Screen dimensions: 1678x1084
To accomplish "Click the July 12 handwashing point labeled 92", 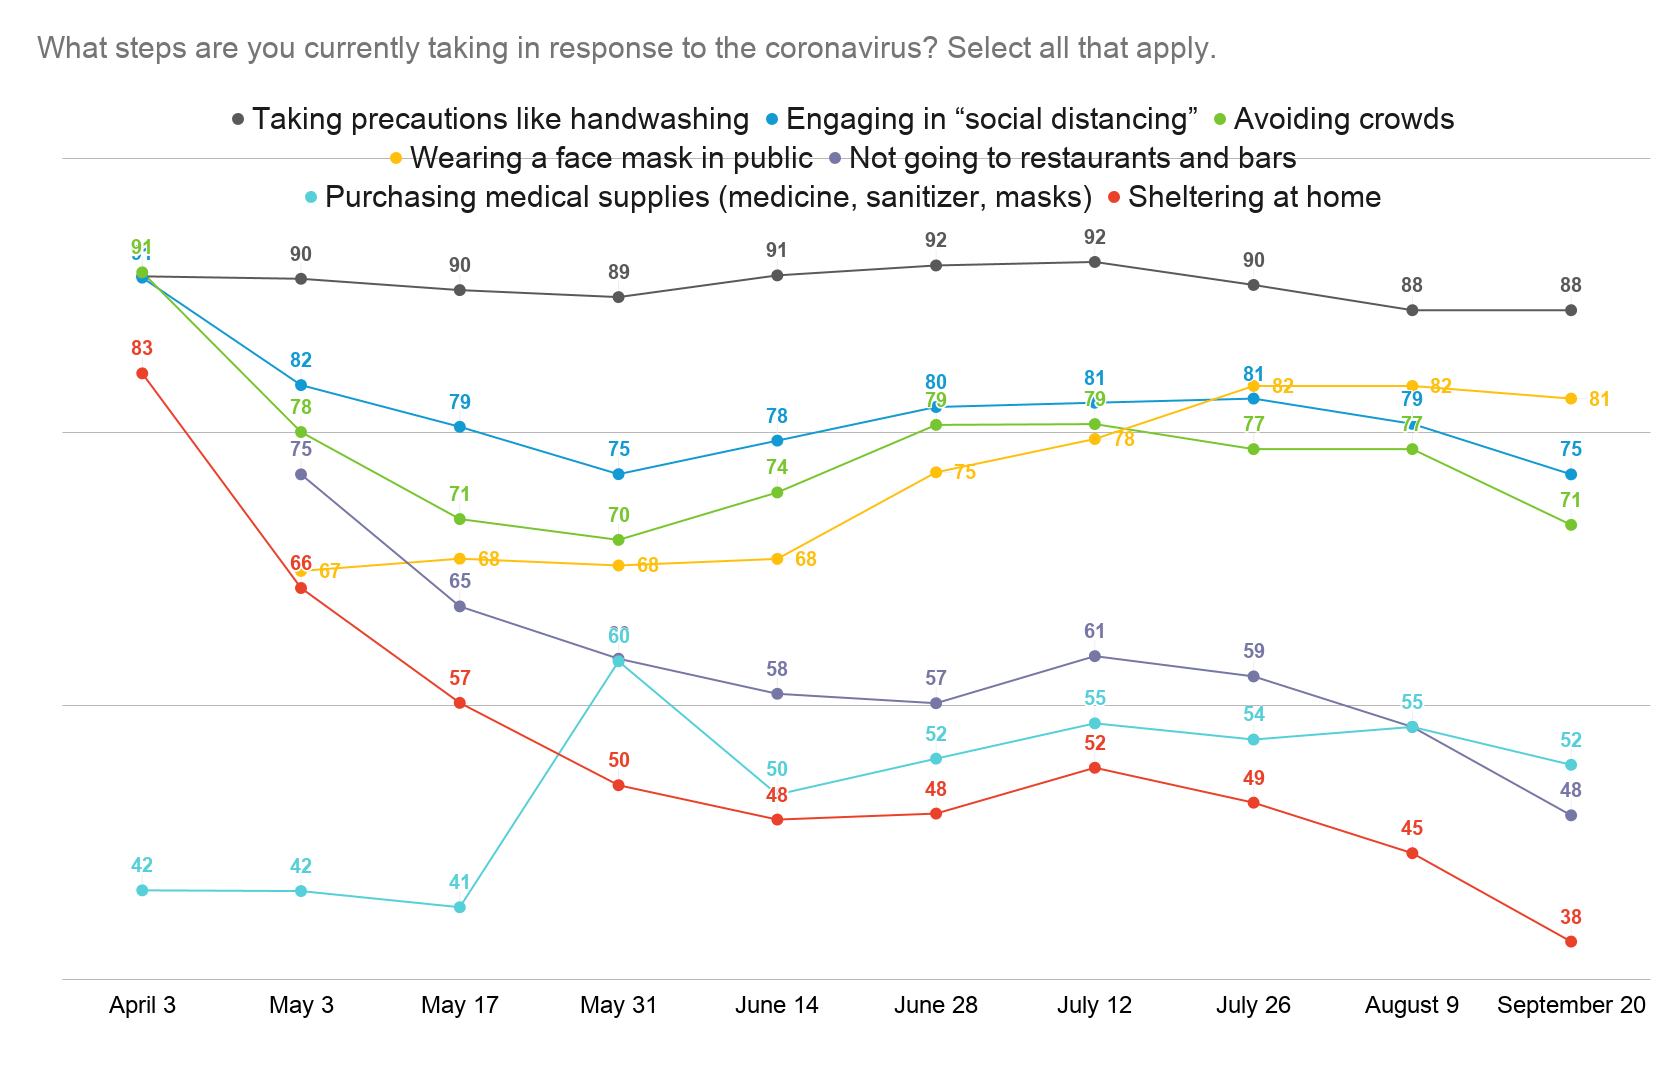I will [x=1095, y=262].
